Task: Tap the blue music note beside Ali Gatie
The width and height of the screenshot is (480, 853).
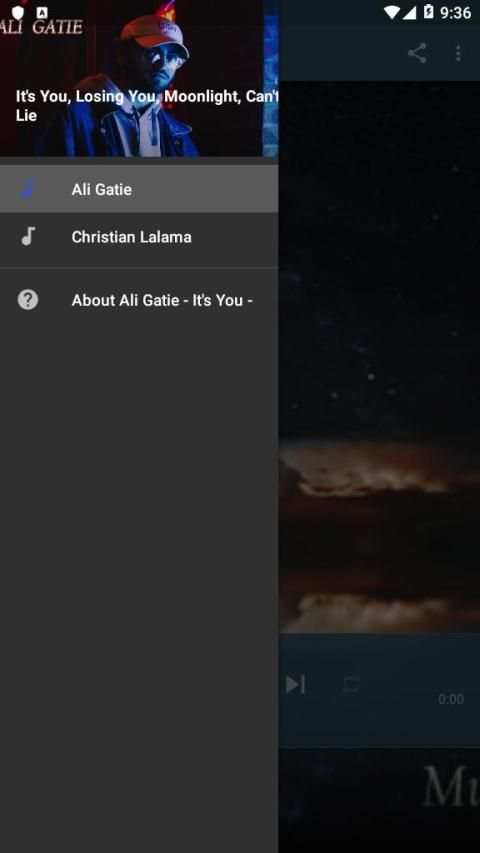Action: [x=28, y=189]
